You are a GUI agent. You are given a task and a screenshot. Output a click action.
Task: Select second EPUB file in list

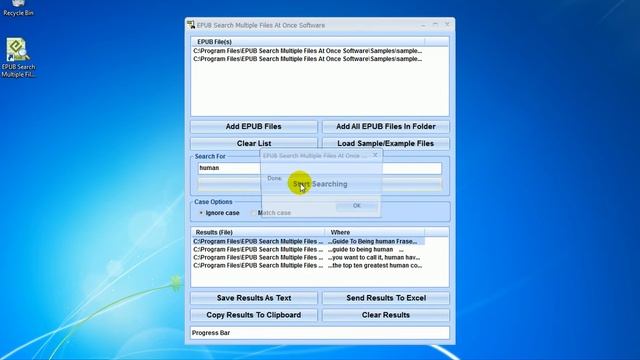(308, 59)
